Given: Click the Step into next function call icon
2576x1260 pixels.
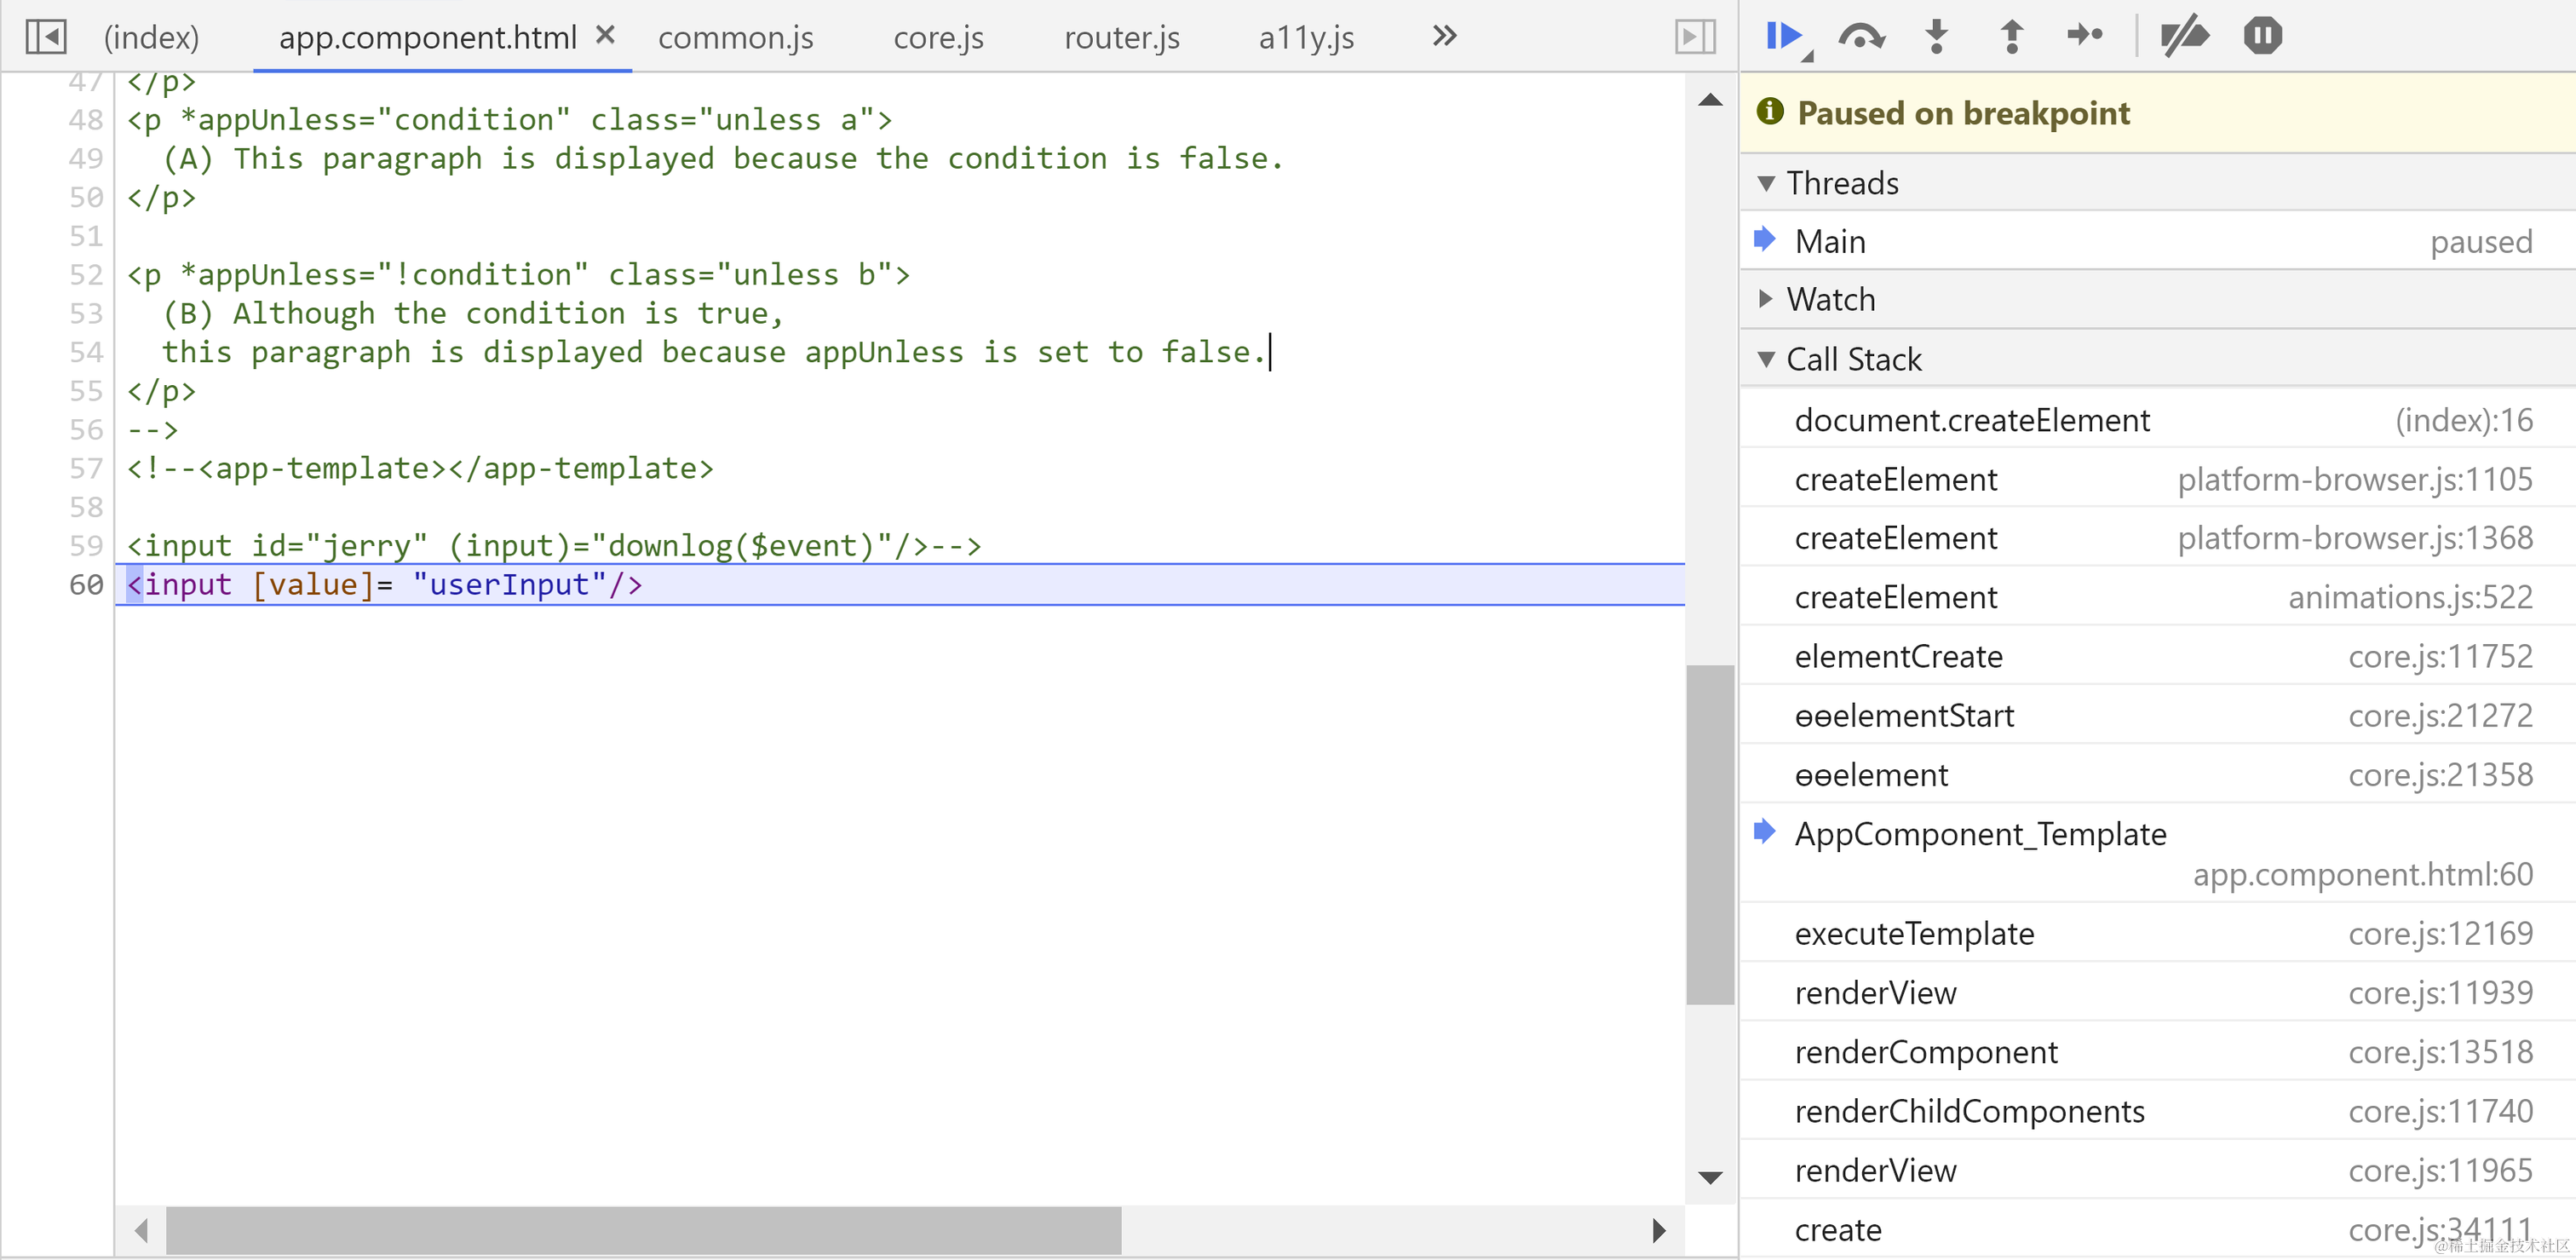Looking at the screenshot, I should coord(1936,37).
